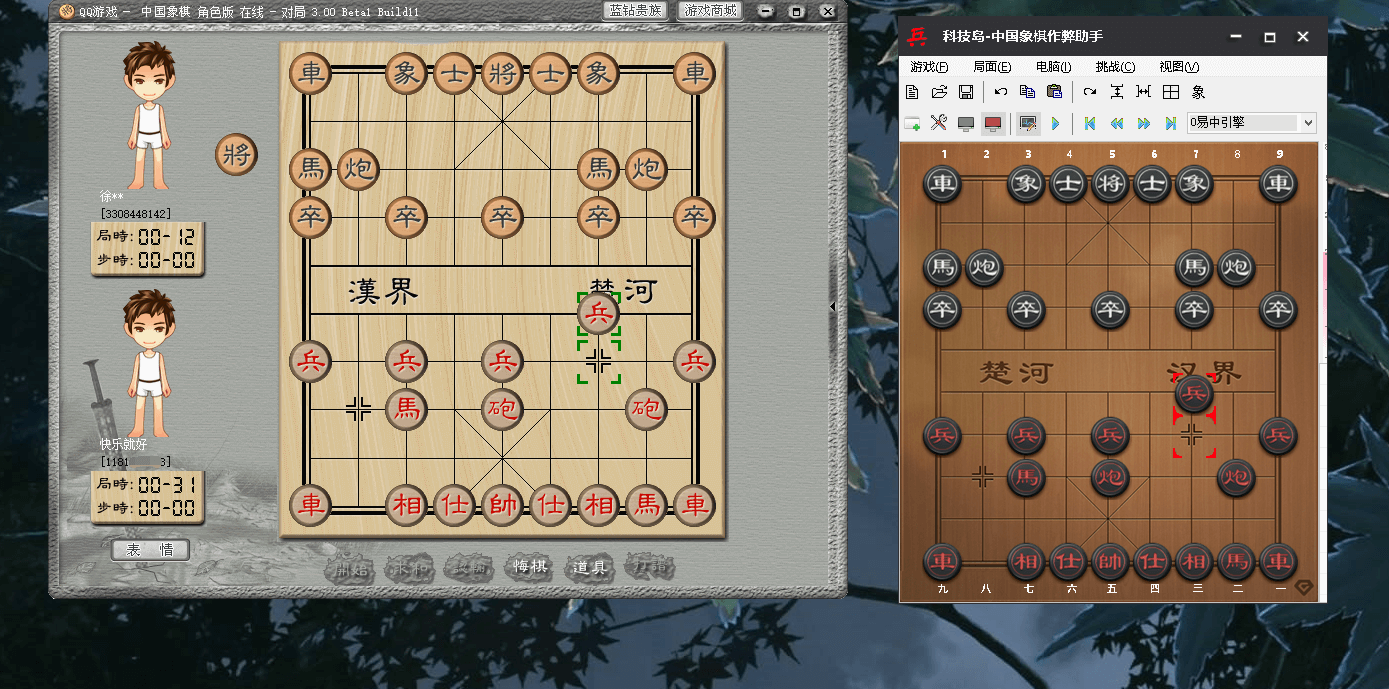
Task: Toggle the analysis chart monitor button
Action: 1027,123
